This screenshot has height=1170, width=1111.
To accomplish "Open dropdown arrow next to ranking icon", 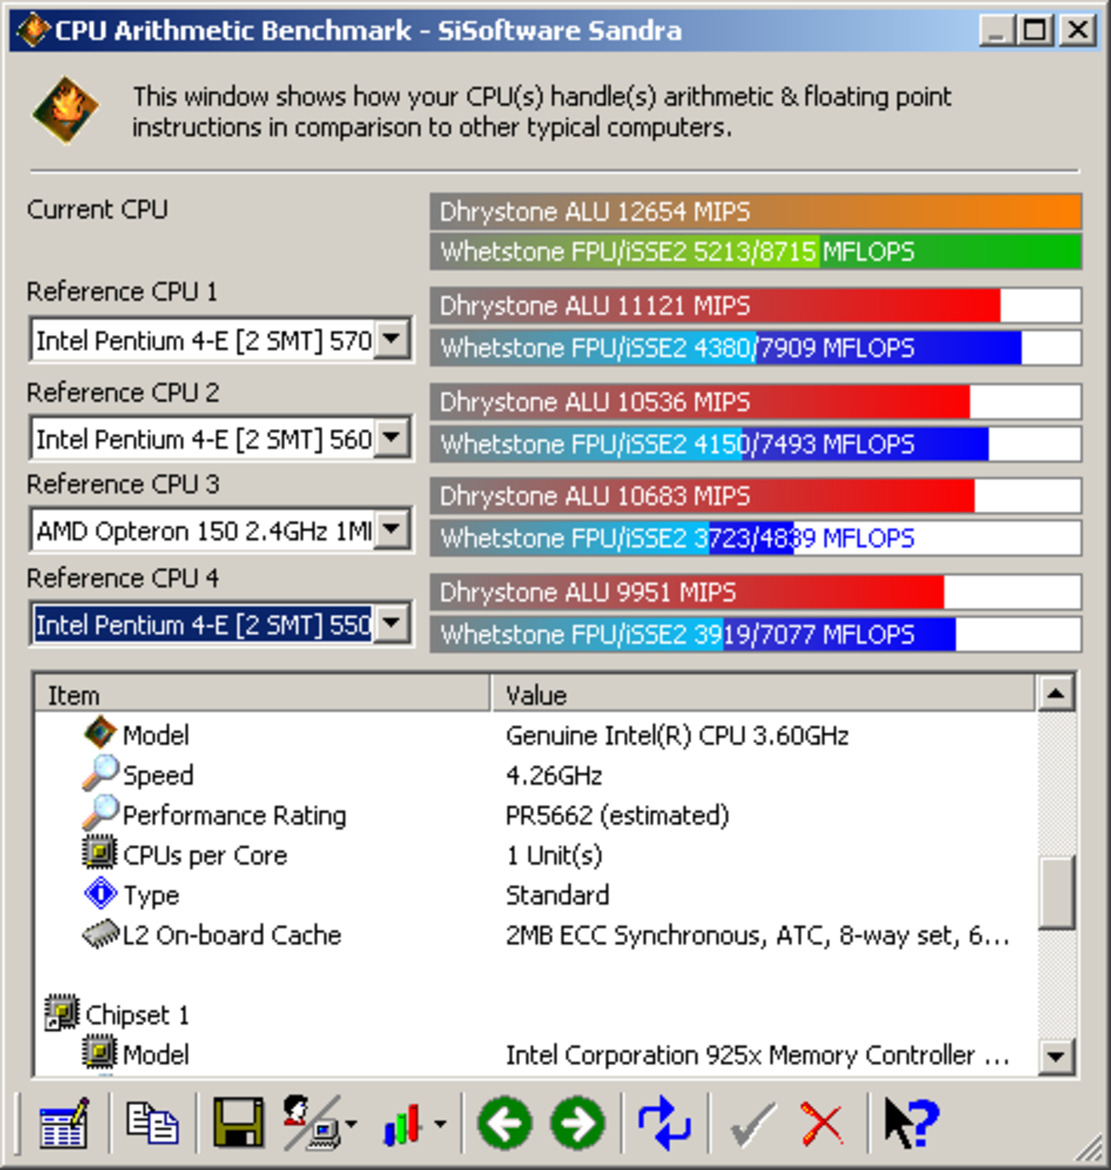I will pos(351,1123).
